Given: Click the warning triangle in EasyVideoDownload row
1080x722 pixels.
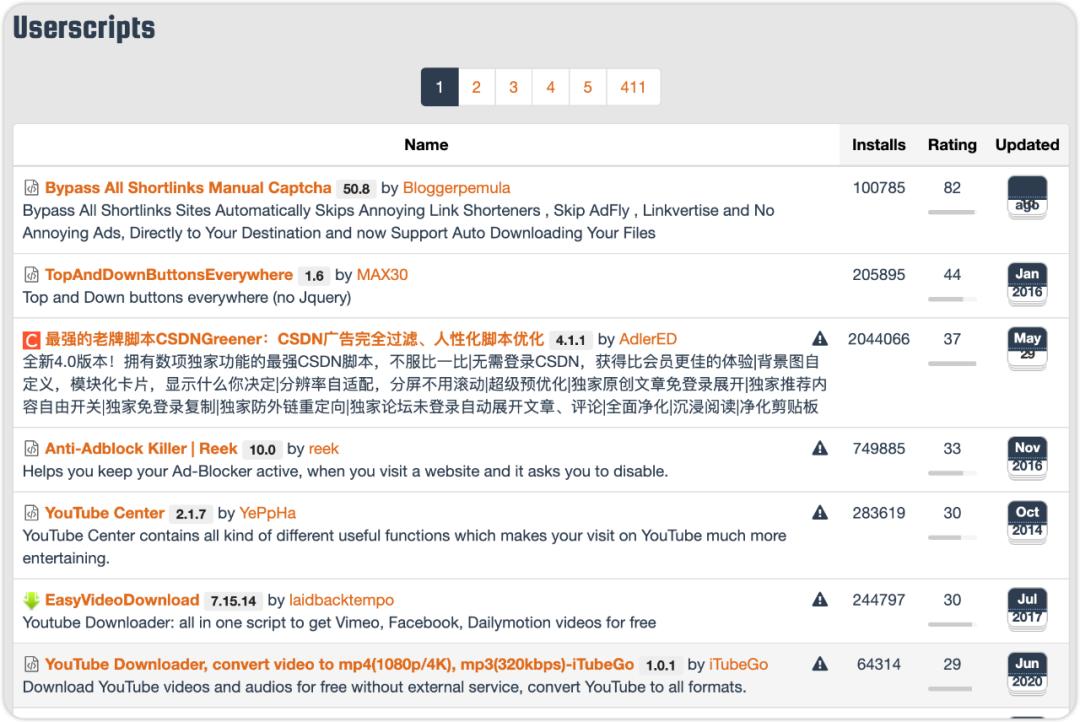Looking at the screenshot, I should pos(820,600).
